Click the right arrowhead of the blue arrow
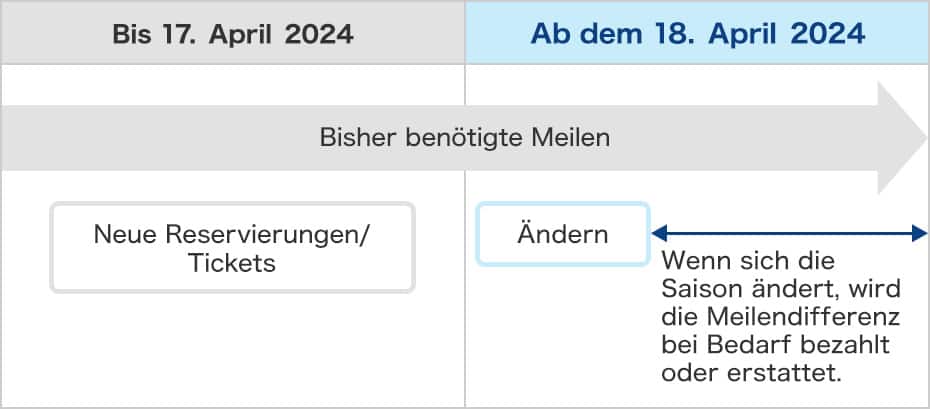This screenshot has width=930, height=409. point(921,234)
